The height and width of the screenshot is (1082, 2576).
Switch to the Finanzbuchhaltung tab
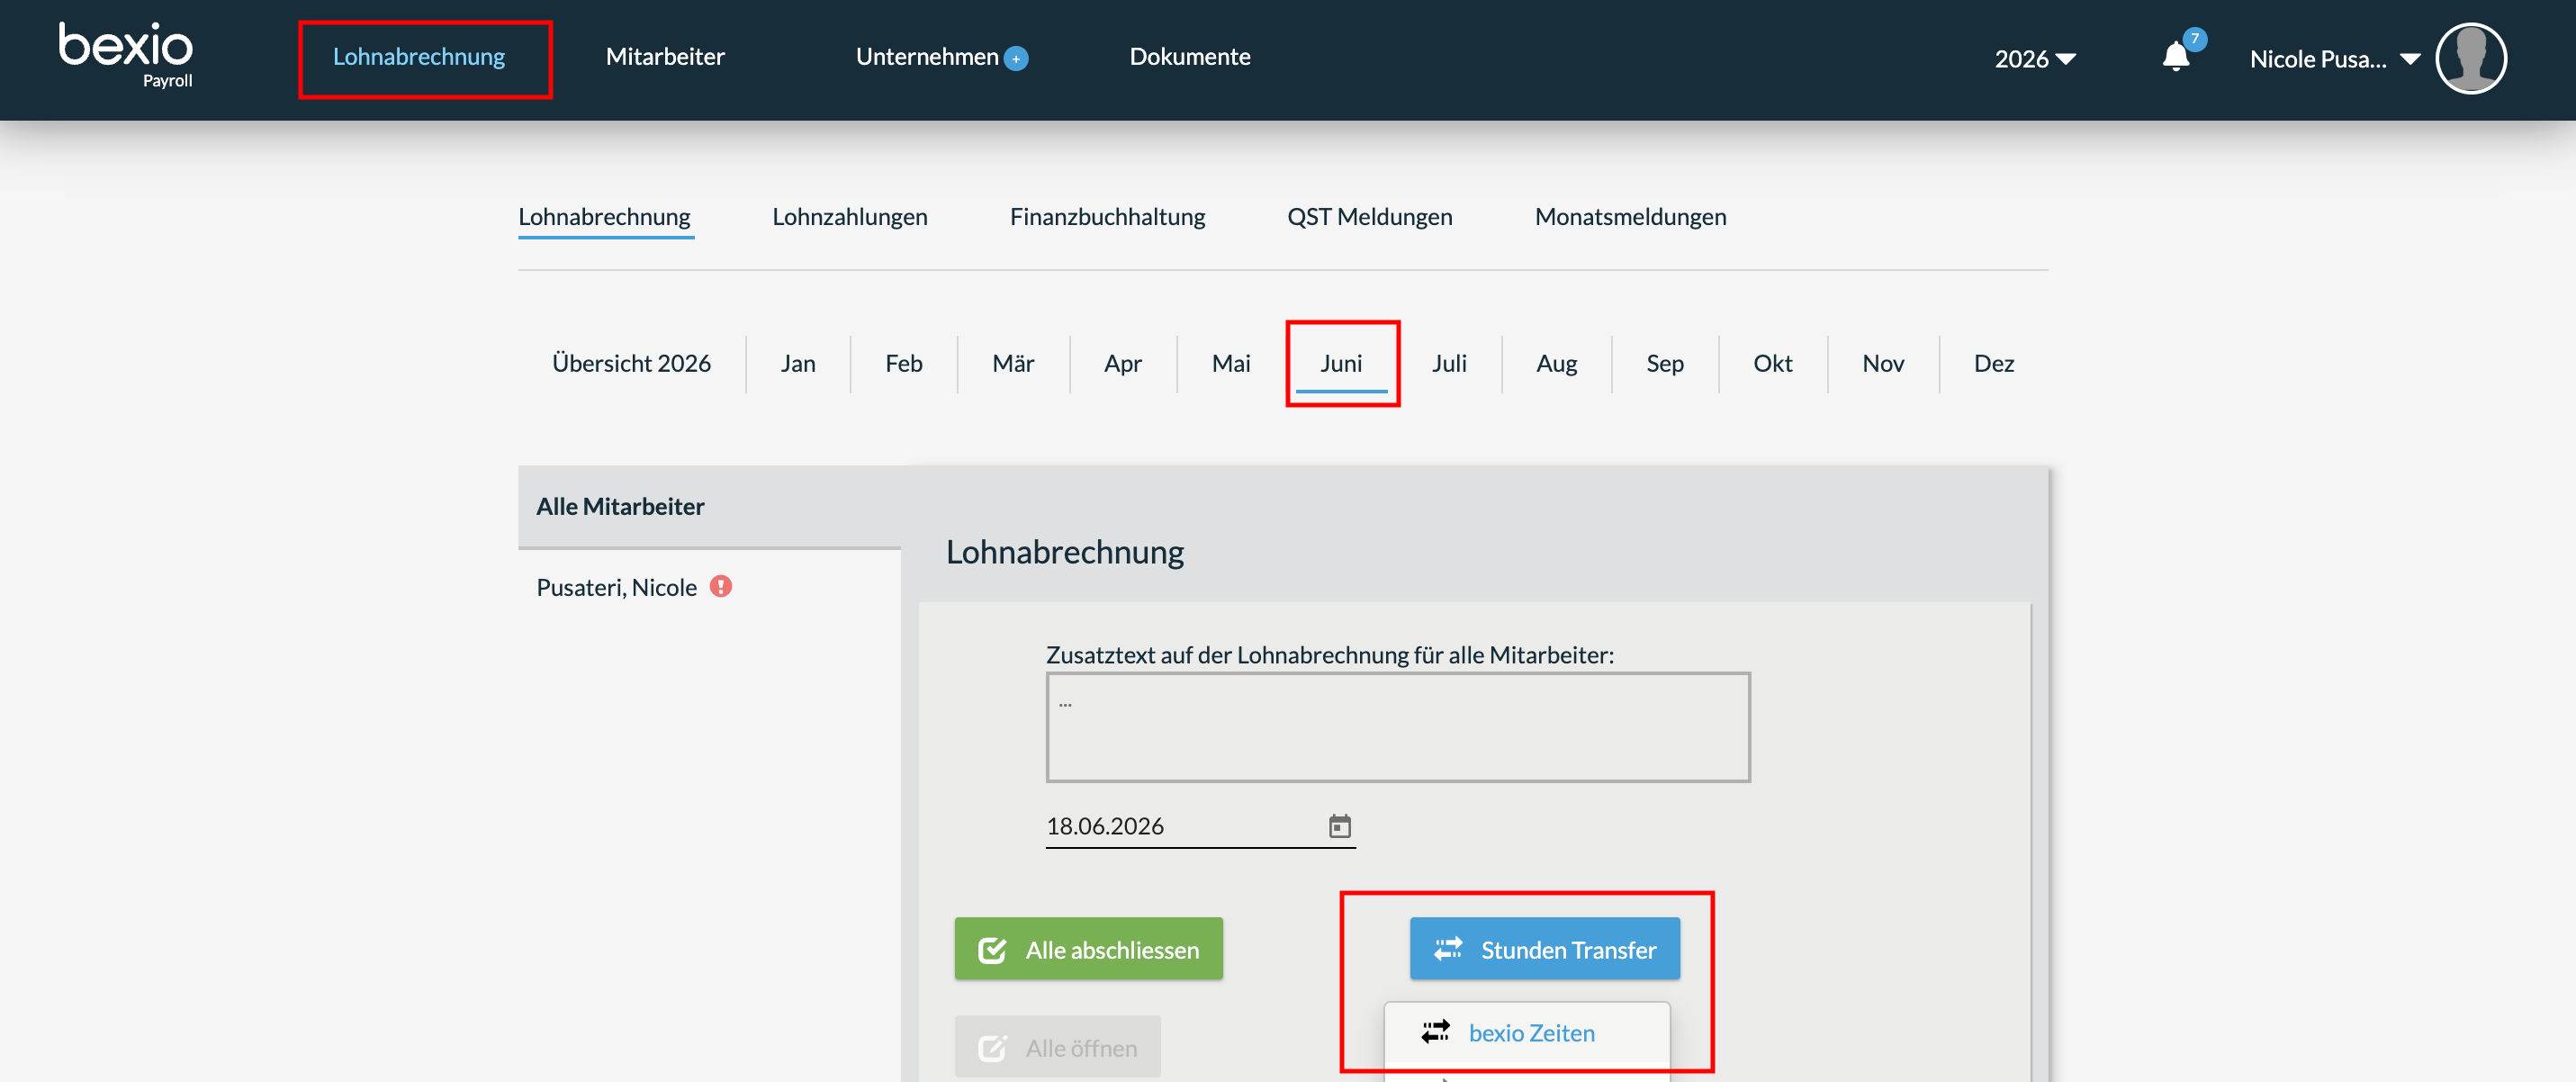click(x=1107, y=217)
